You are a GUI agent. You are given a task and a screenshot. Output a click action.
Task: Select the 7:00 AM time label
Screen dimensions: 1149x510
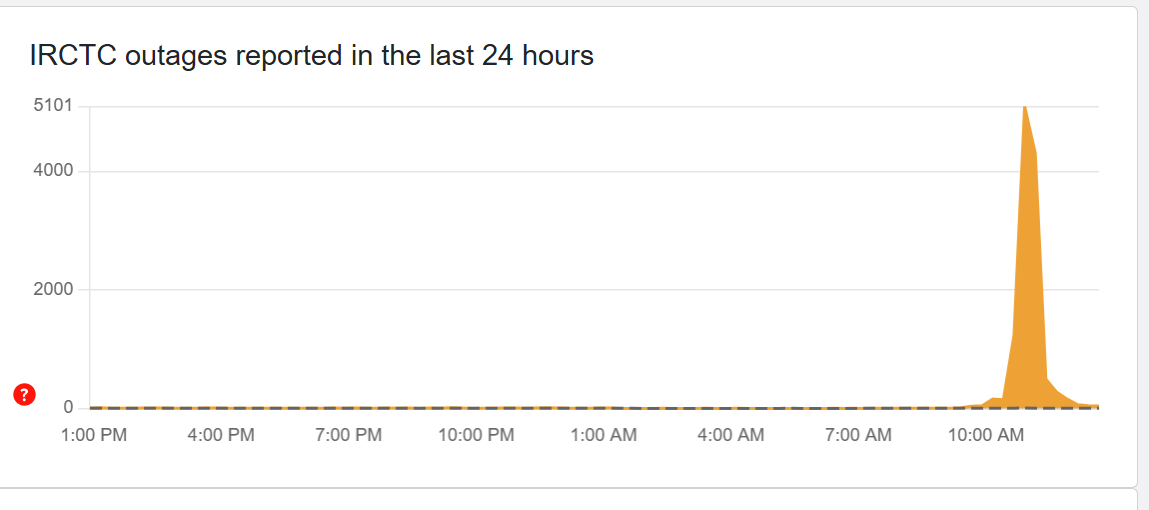(x=859, y=435)
